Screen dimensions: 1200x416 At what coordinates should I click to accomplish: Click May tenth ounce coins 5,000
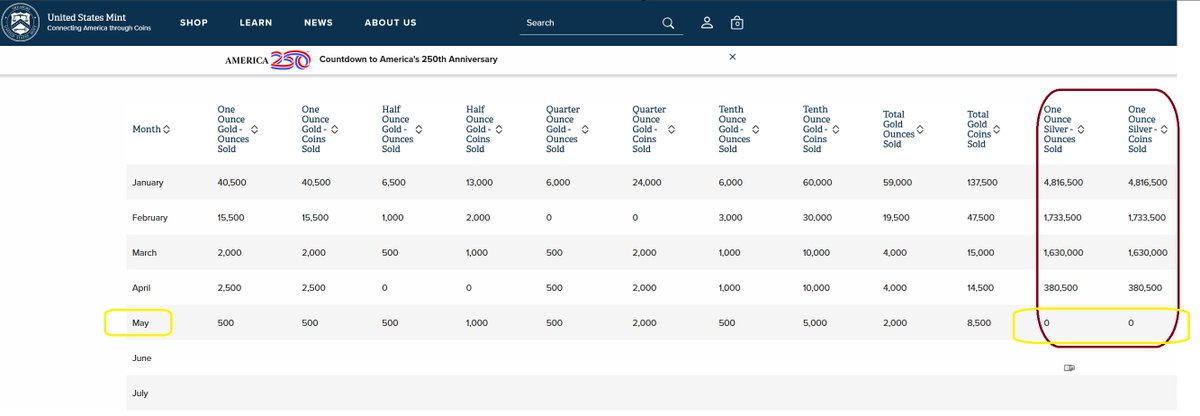coord(815,323)
